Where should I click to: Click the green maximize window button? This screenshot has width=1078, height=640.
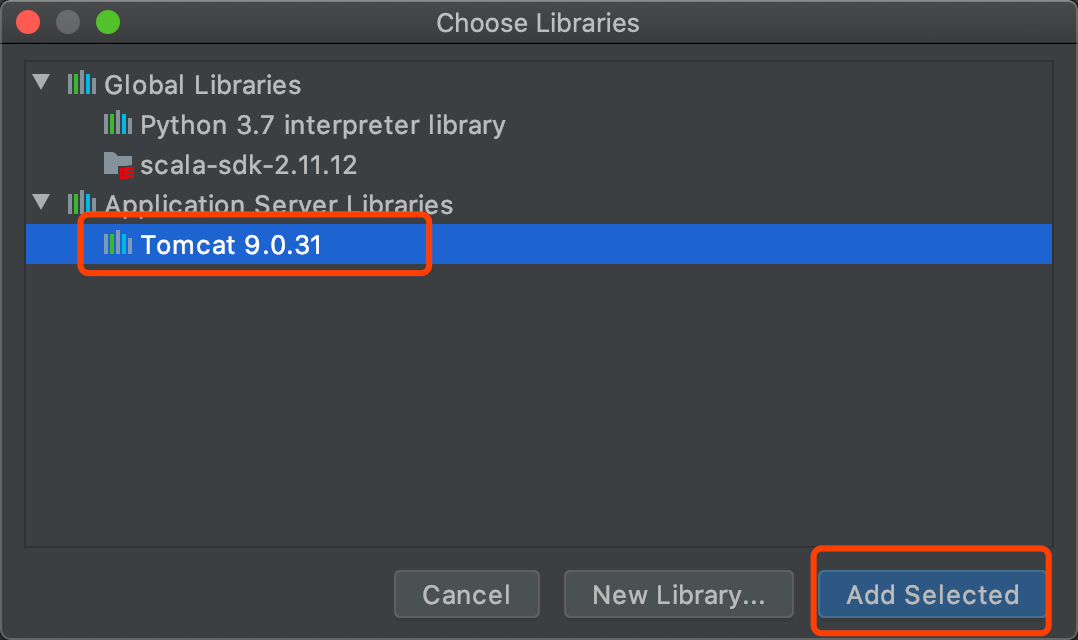(x=107, y=22)
